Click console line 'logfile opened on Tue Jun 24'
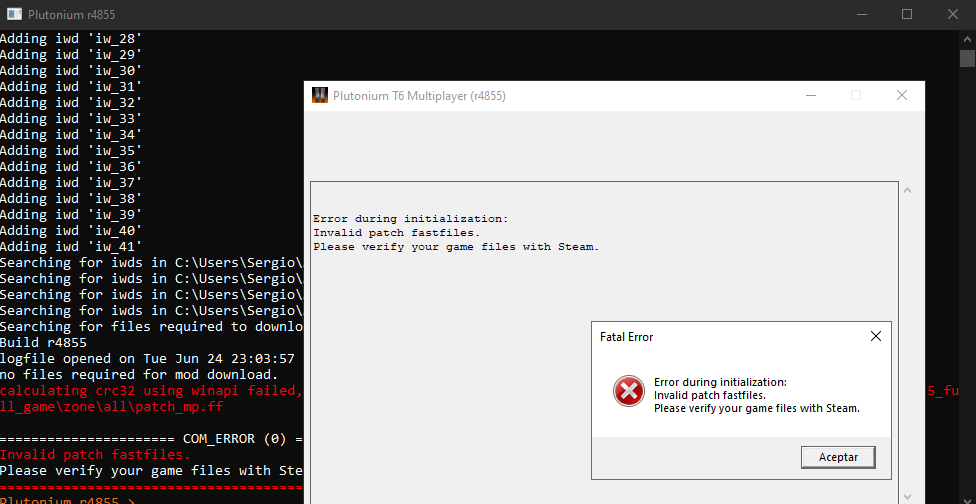 click(147, 358)
